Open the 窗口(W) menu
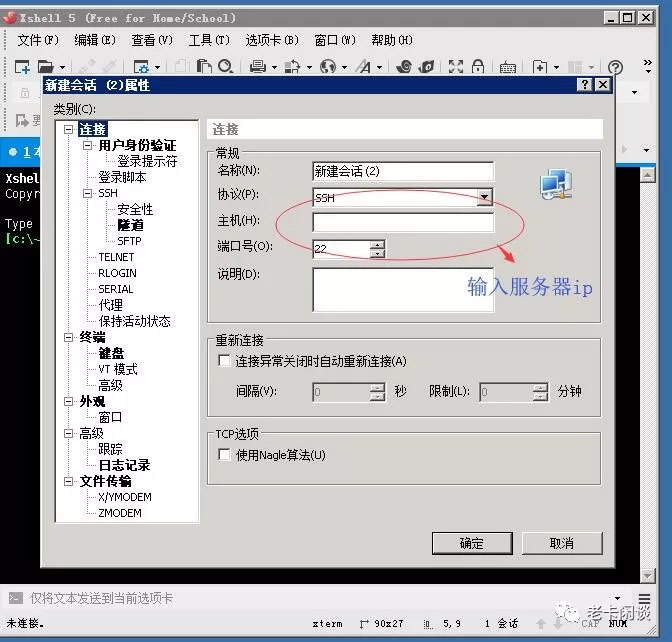 coord(335,40)
